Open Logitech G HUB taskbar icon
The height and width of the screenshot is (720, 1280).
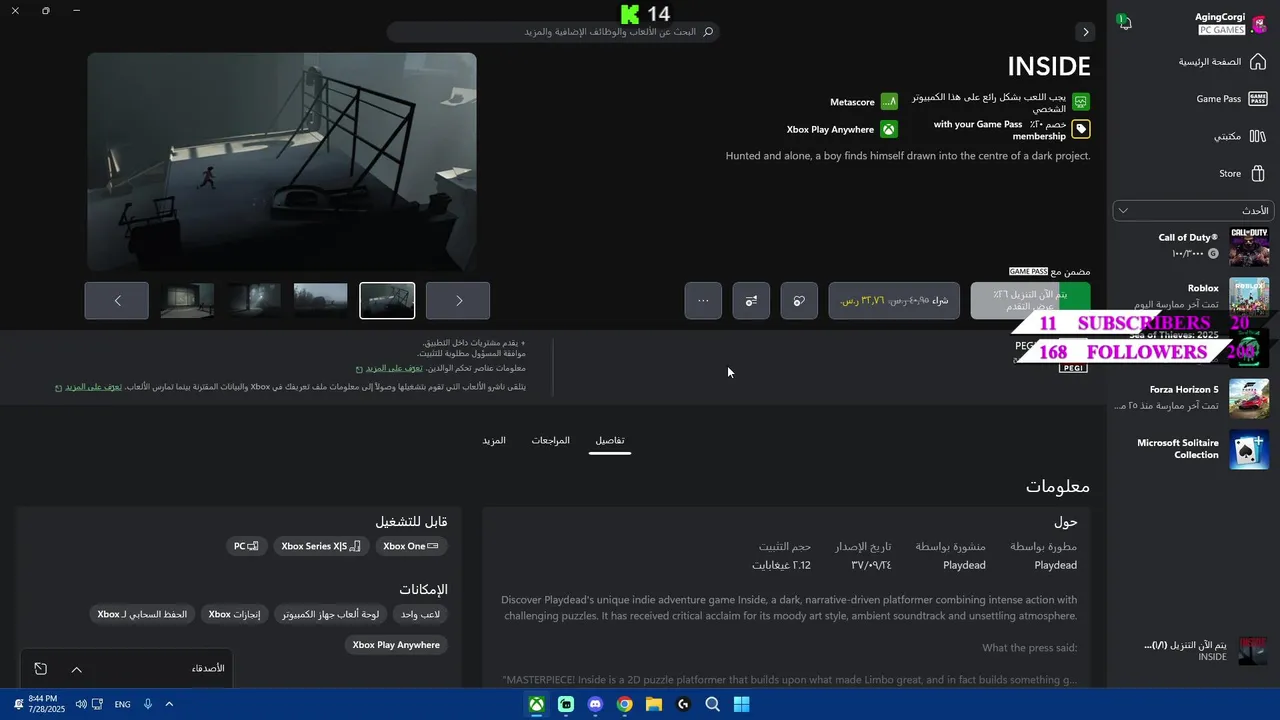[683, 704]
